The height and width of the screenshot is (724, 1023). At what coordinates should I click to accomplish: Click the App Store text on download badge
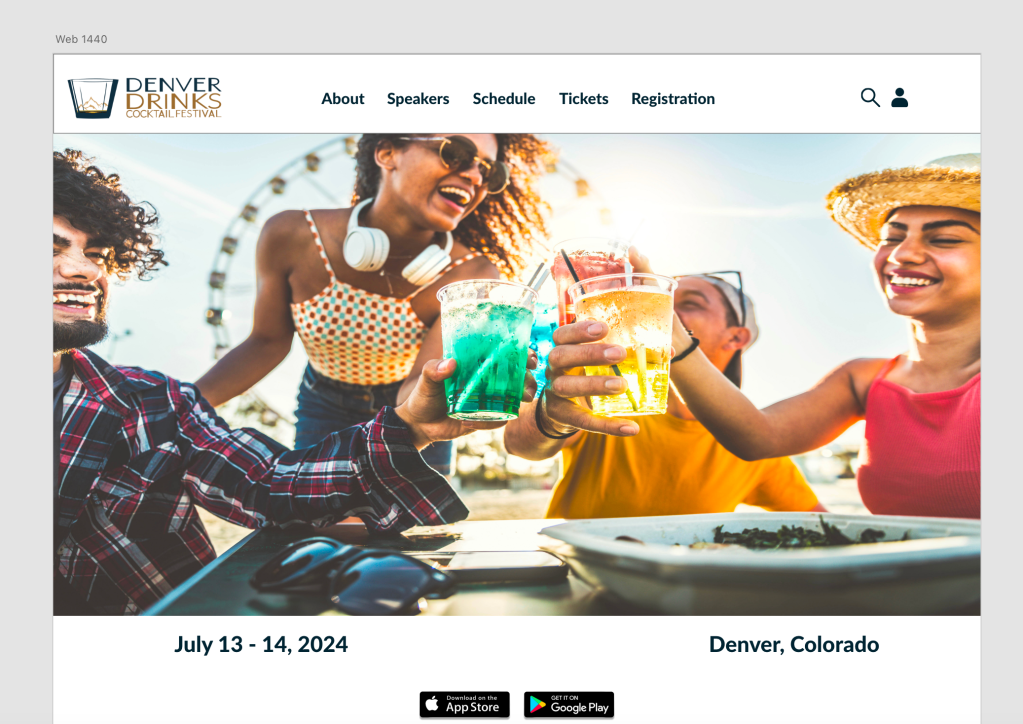pos(472,707)
